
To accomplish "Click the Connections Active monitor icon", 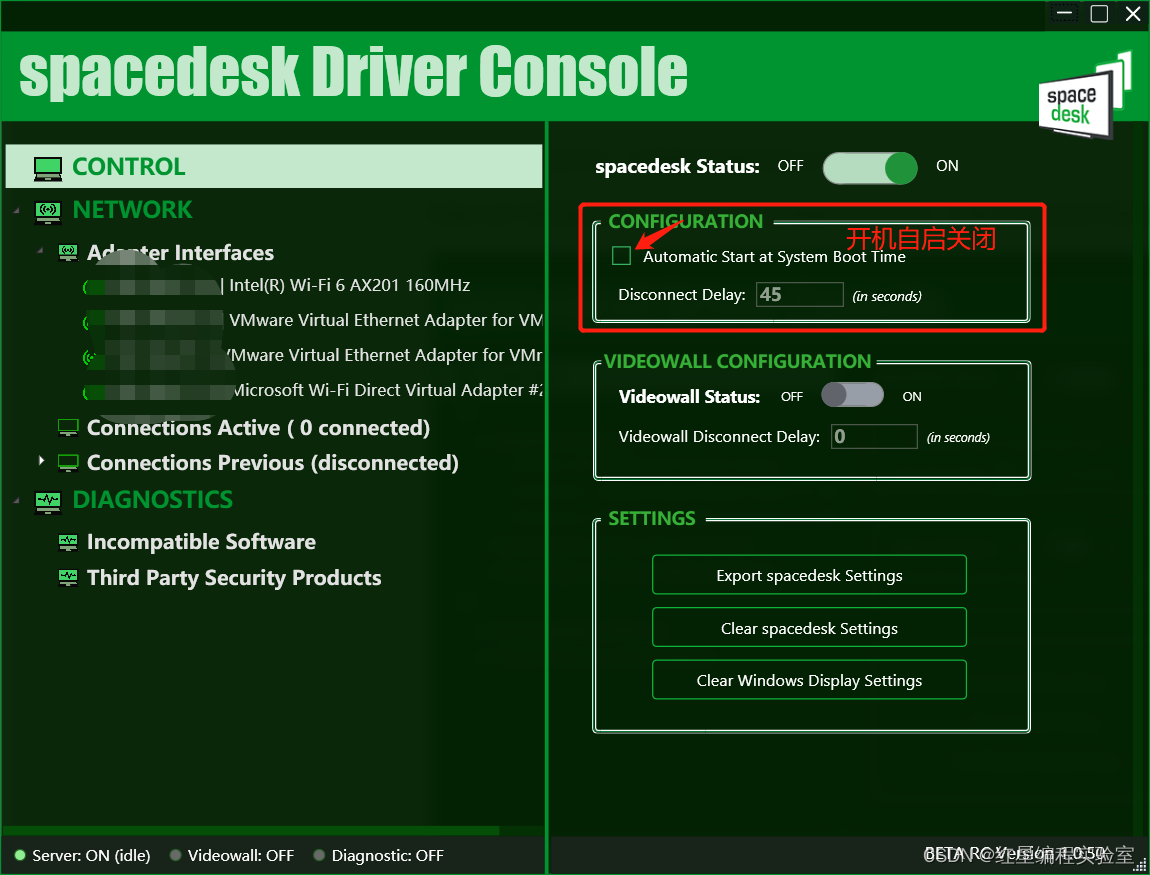I will (68, 428).
